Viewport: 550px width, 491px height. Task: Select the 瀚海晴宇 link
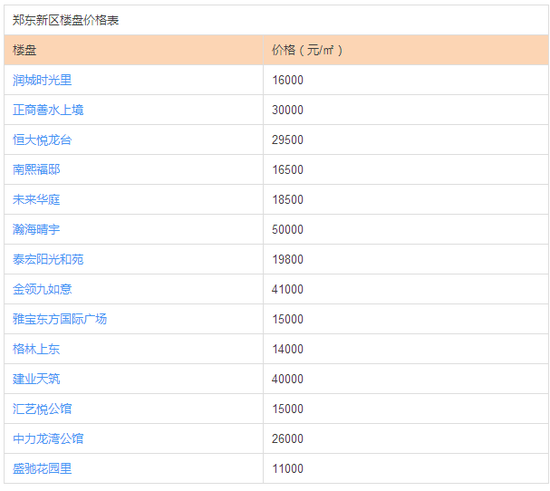pos(36,230)
